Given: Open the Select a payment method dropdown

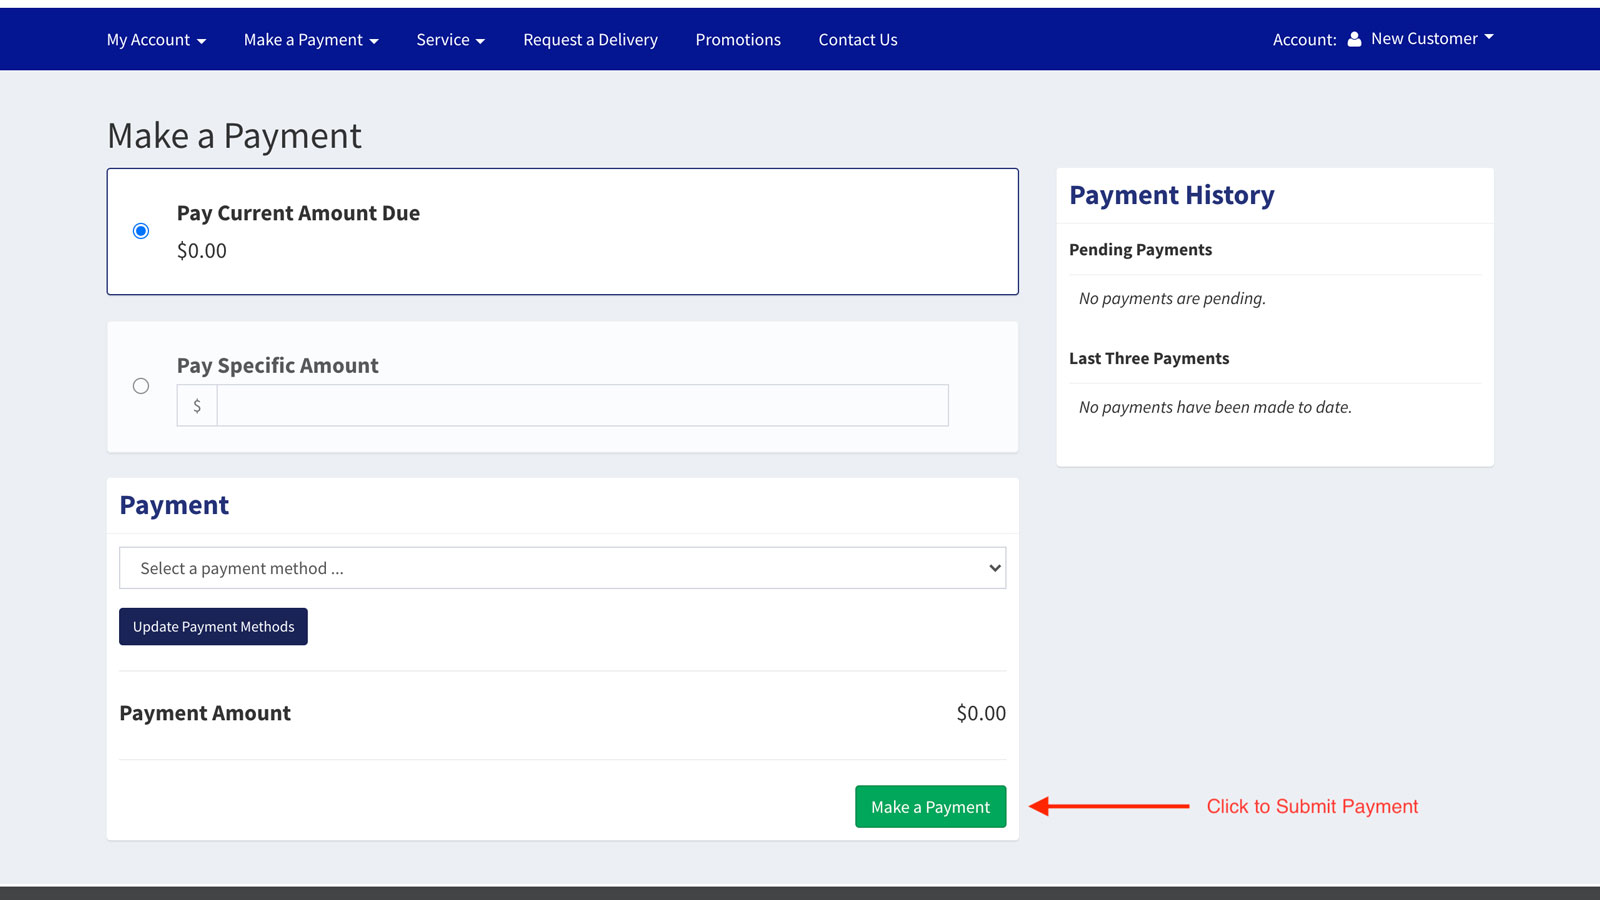Looking at the screenshot, I should click(562, 568).
